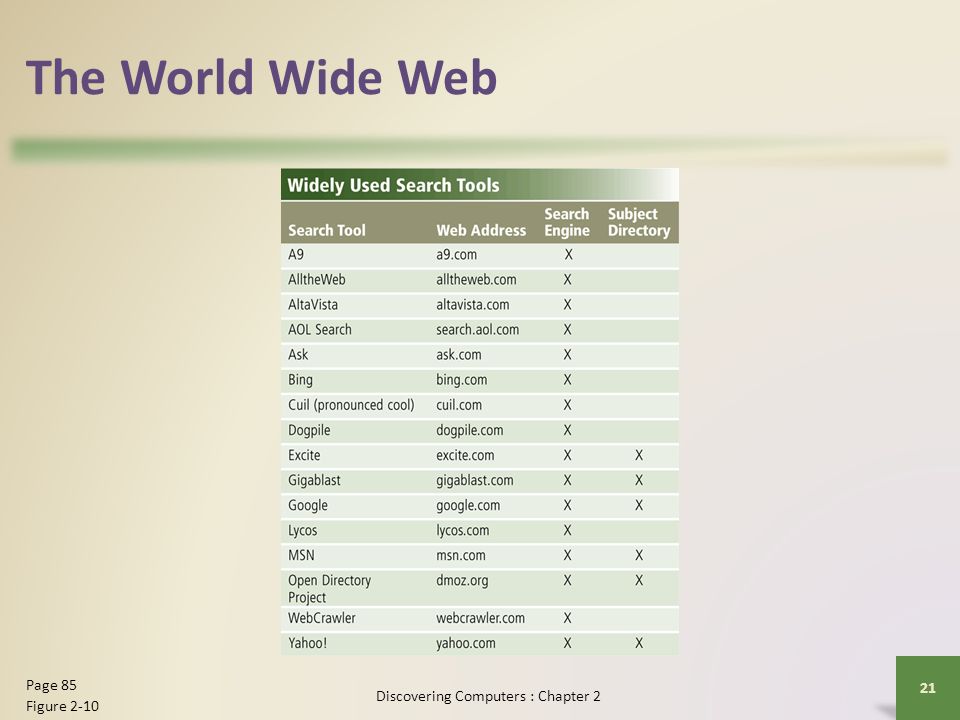
Task: Click the 'Search Engine' column header
Action: point(567,222)
